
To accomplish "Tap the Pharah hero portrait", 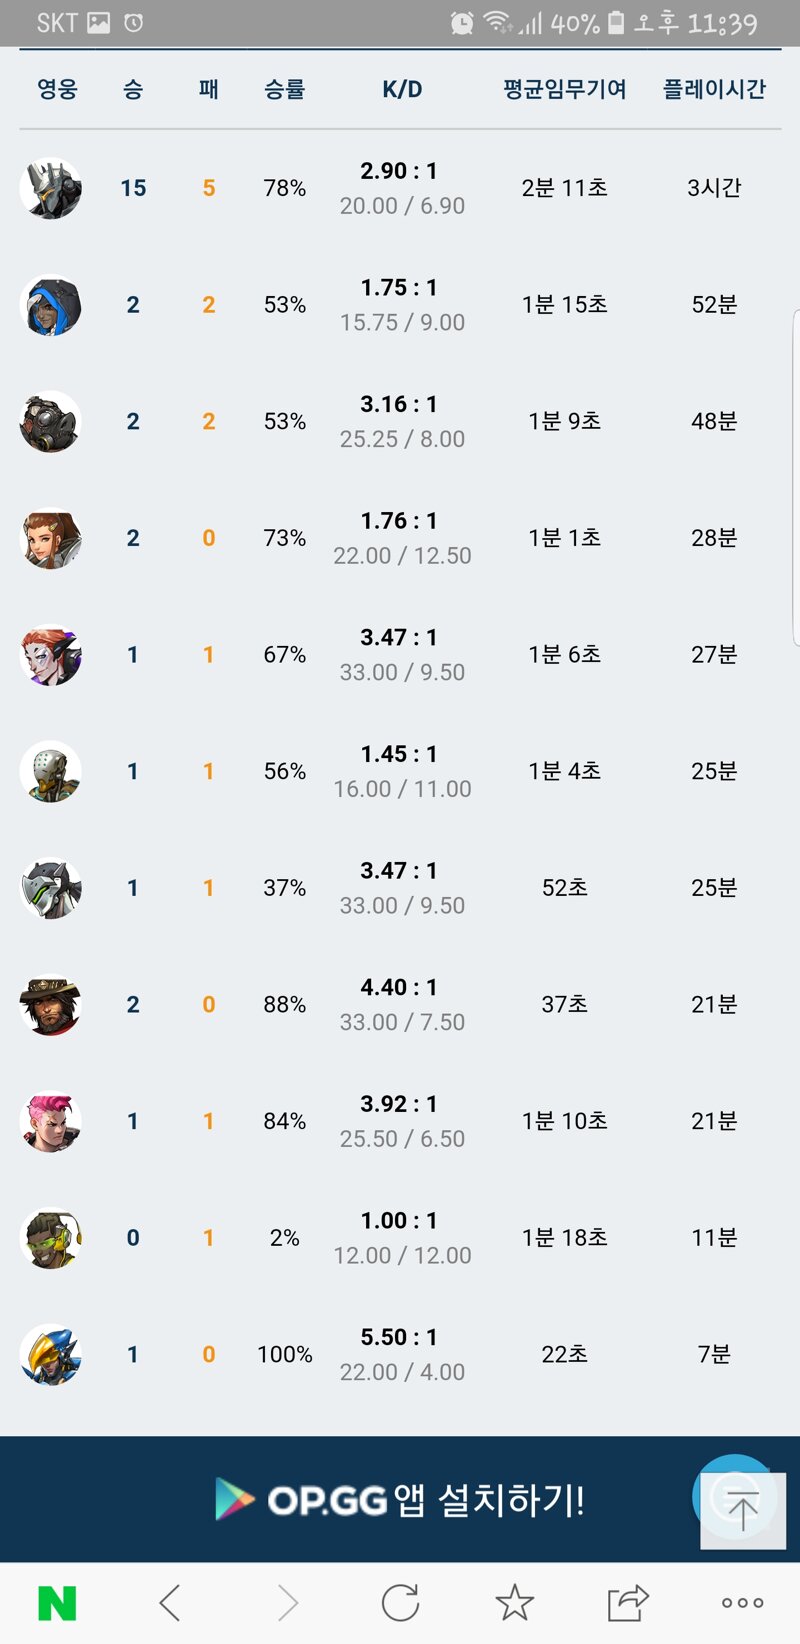I will click(x=51, y=1354).
